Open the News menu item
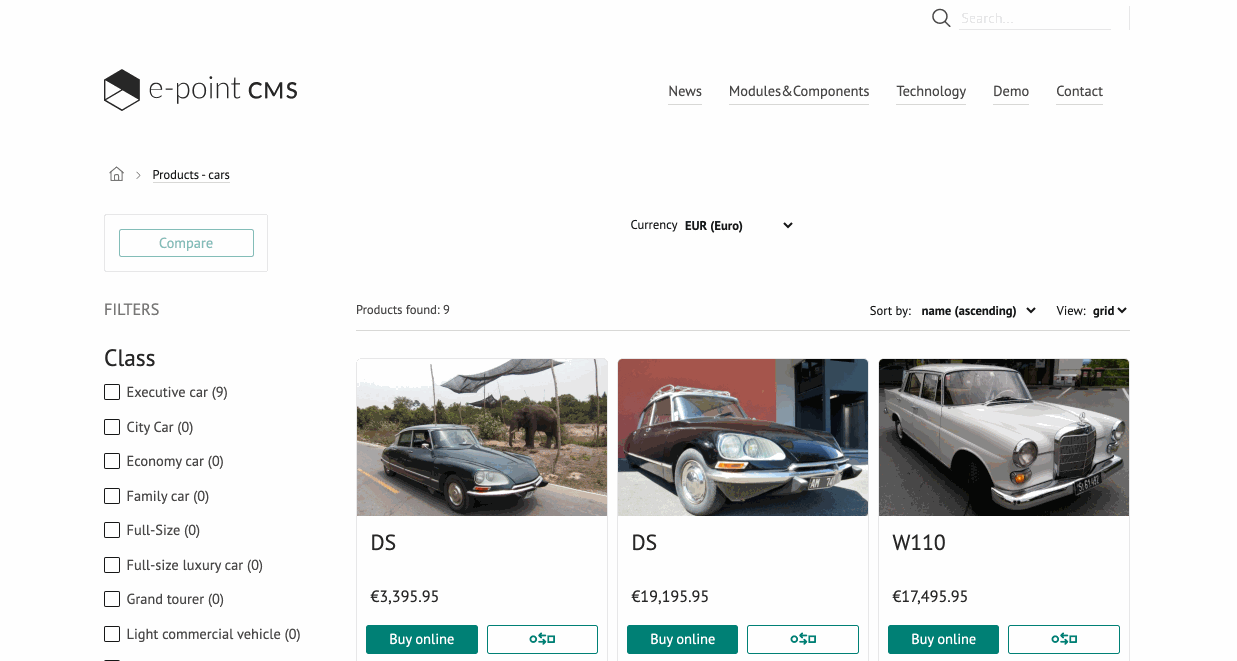The image size is (1237, 661). [x=685, y=91]
